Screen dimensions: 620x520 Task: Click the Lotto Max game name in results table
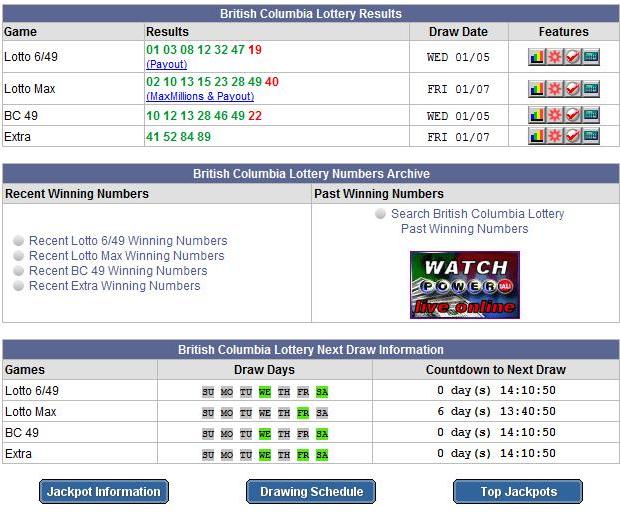pos(30,89)
